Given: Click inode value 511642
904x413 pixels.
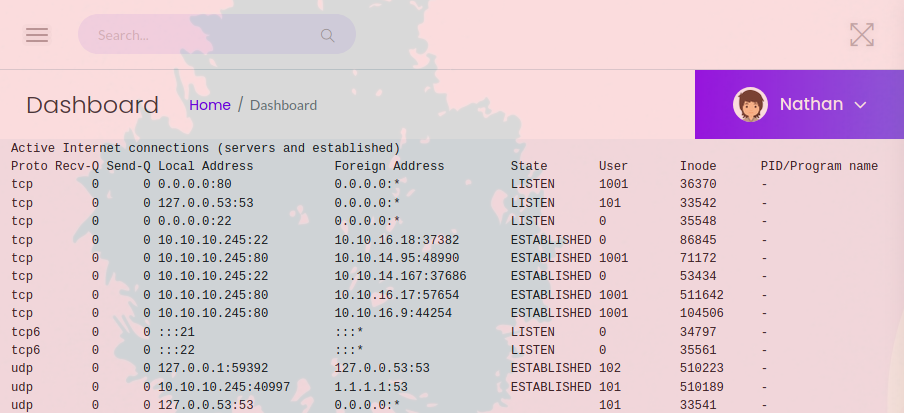Looking at the screenshot, I should pos(701,295).
